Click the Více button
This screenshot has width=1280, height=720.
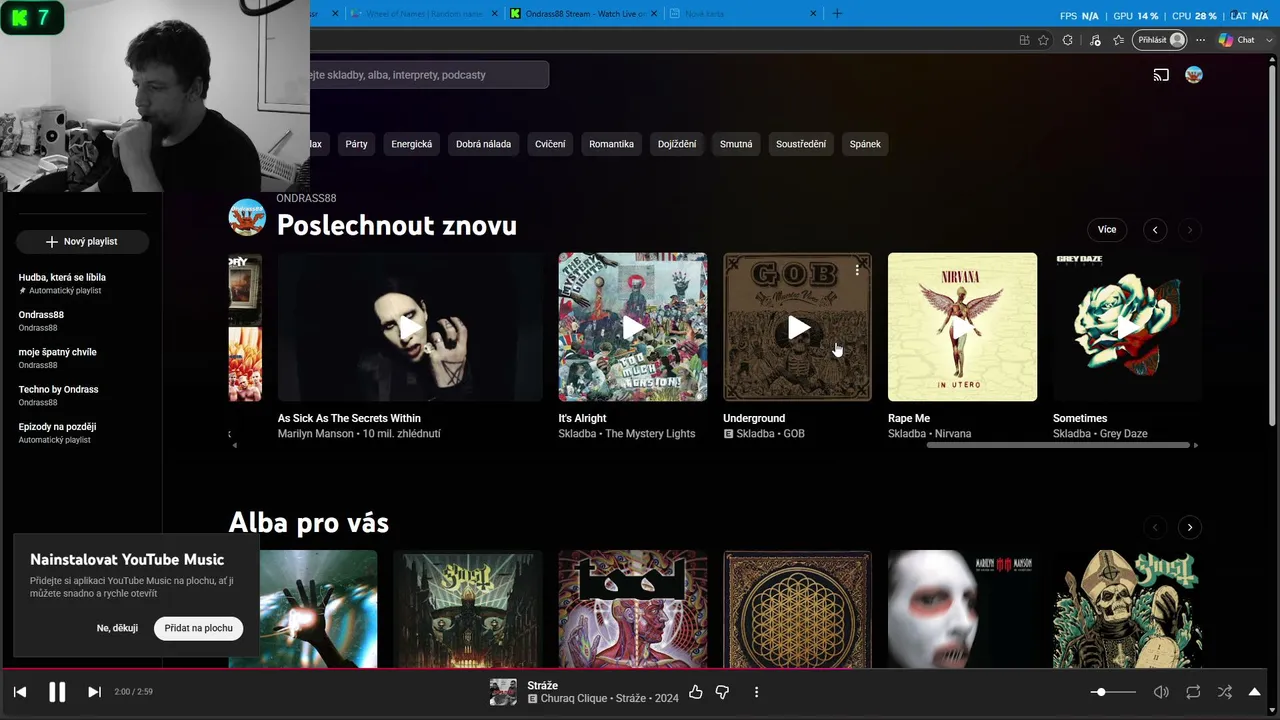(x=1107, y=229)
